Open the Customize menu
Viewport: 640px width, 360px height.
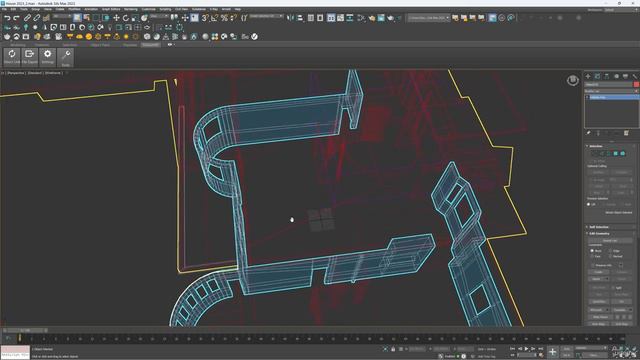(149, 9)
